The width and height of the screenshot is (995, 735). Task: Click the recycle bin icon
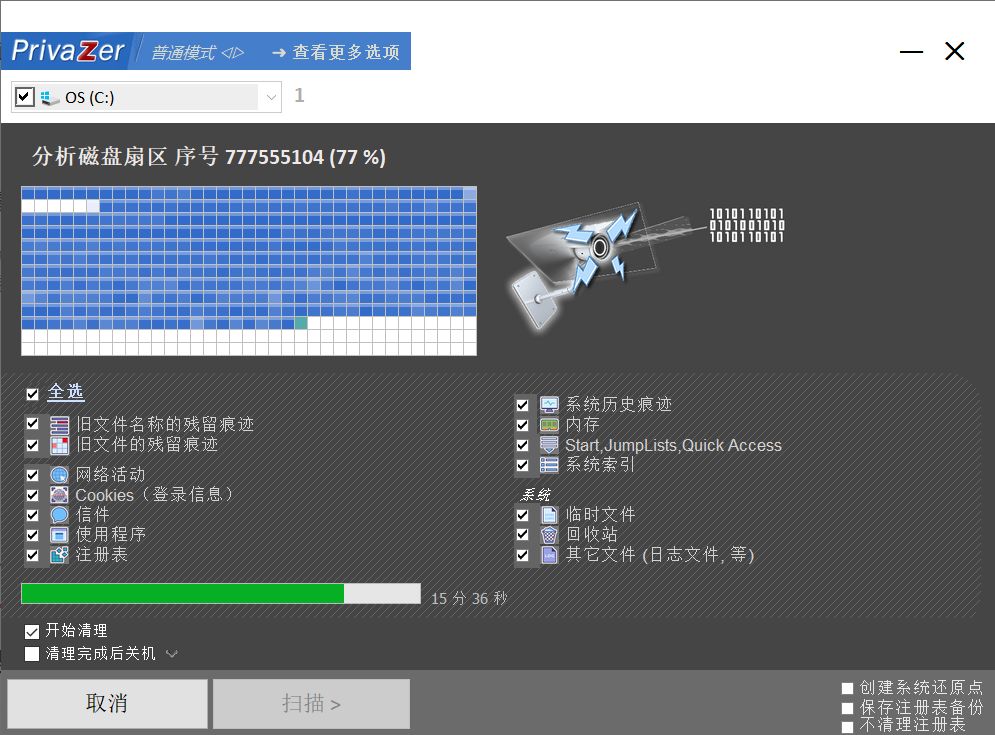tap(549, 535)
